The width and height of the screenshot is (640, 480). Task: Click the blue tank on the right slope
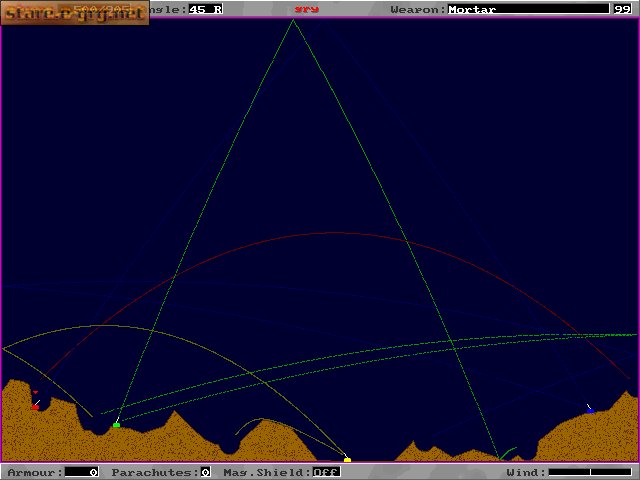click(591, 411)
